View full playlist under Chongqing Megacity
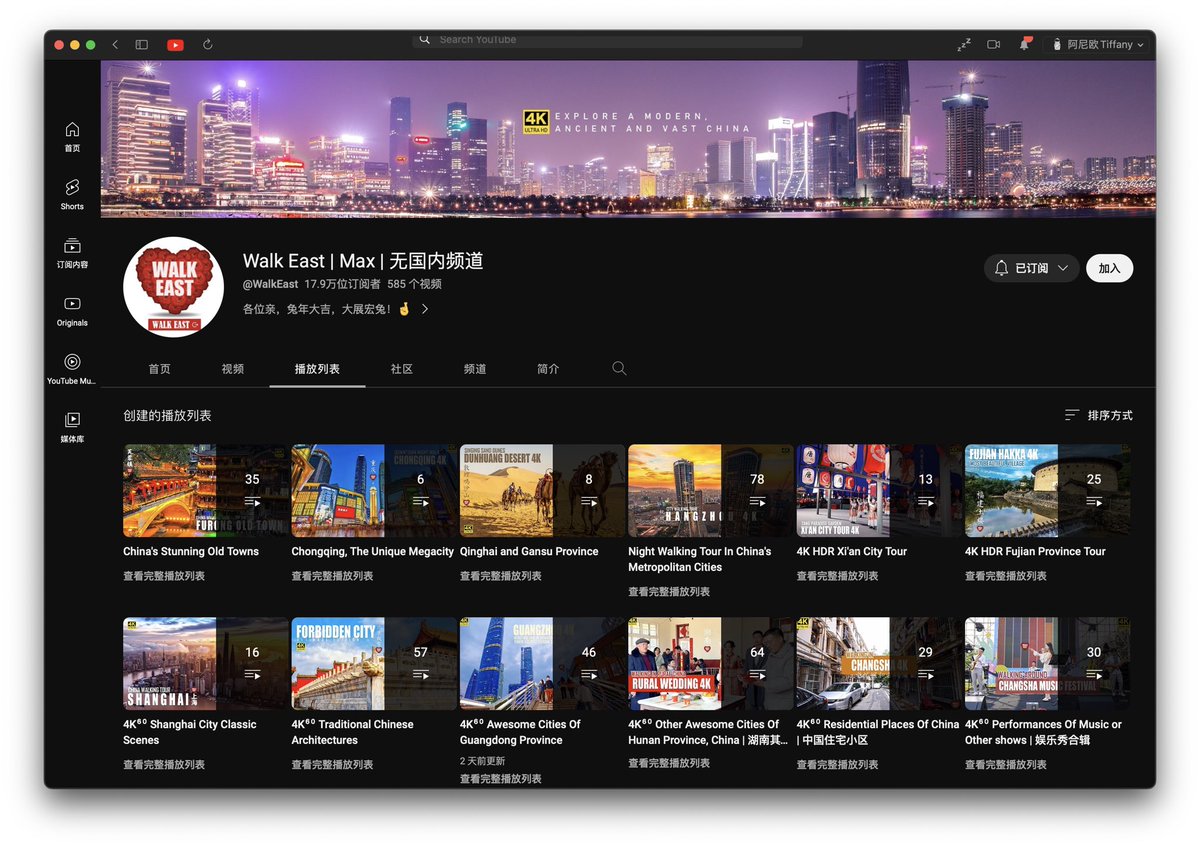The width and height of the screenshot is (1200, 847). click(x=332, y=576)
